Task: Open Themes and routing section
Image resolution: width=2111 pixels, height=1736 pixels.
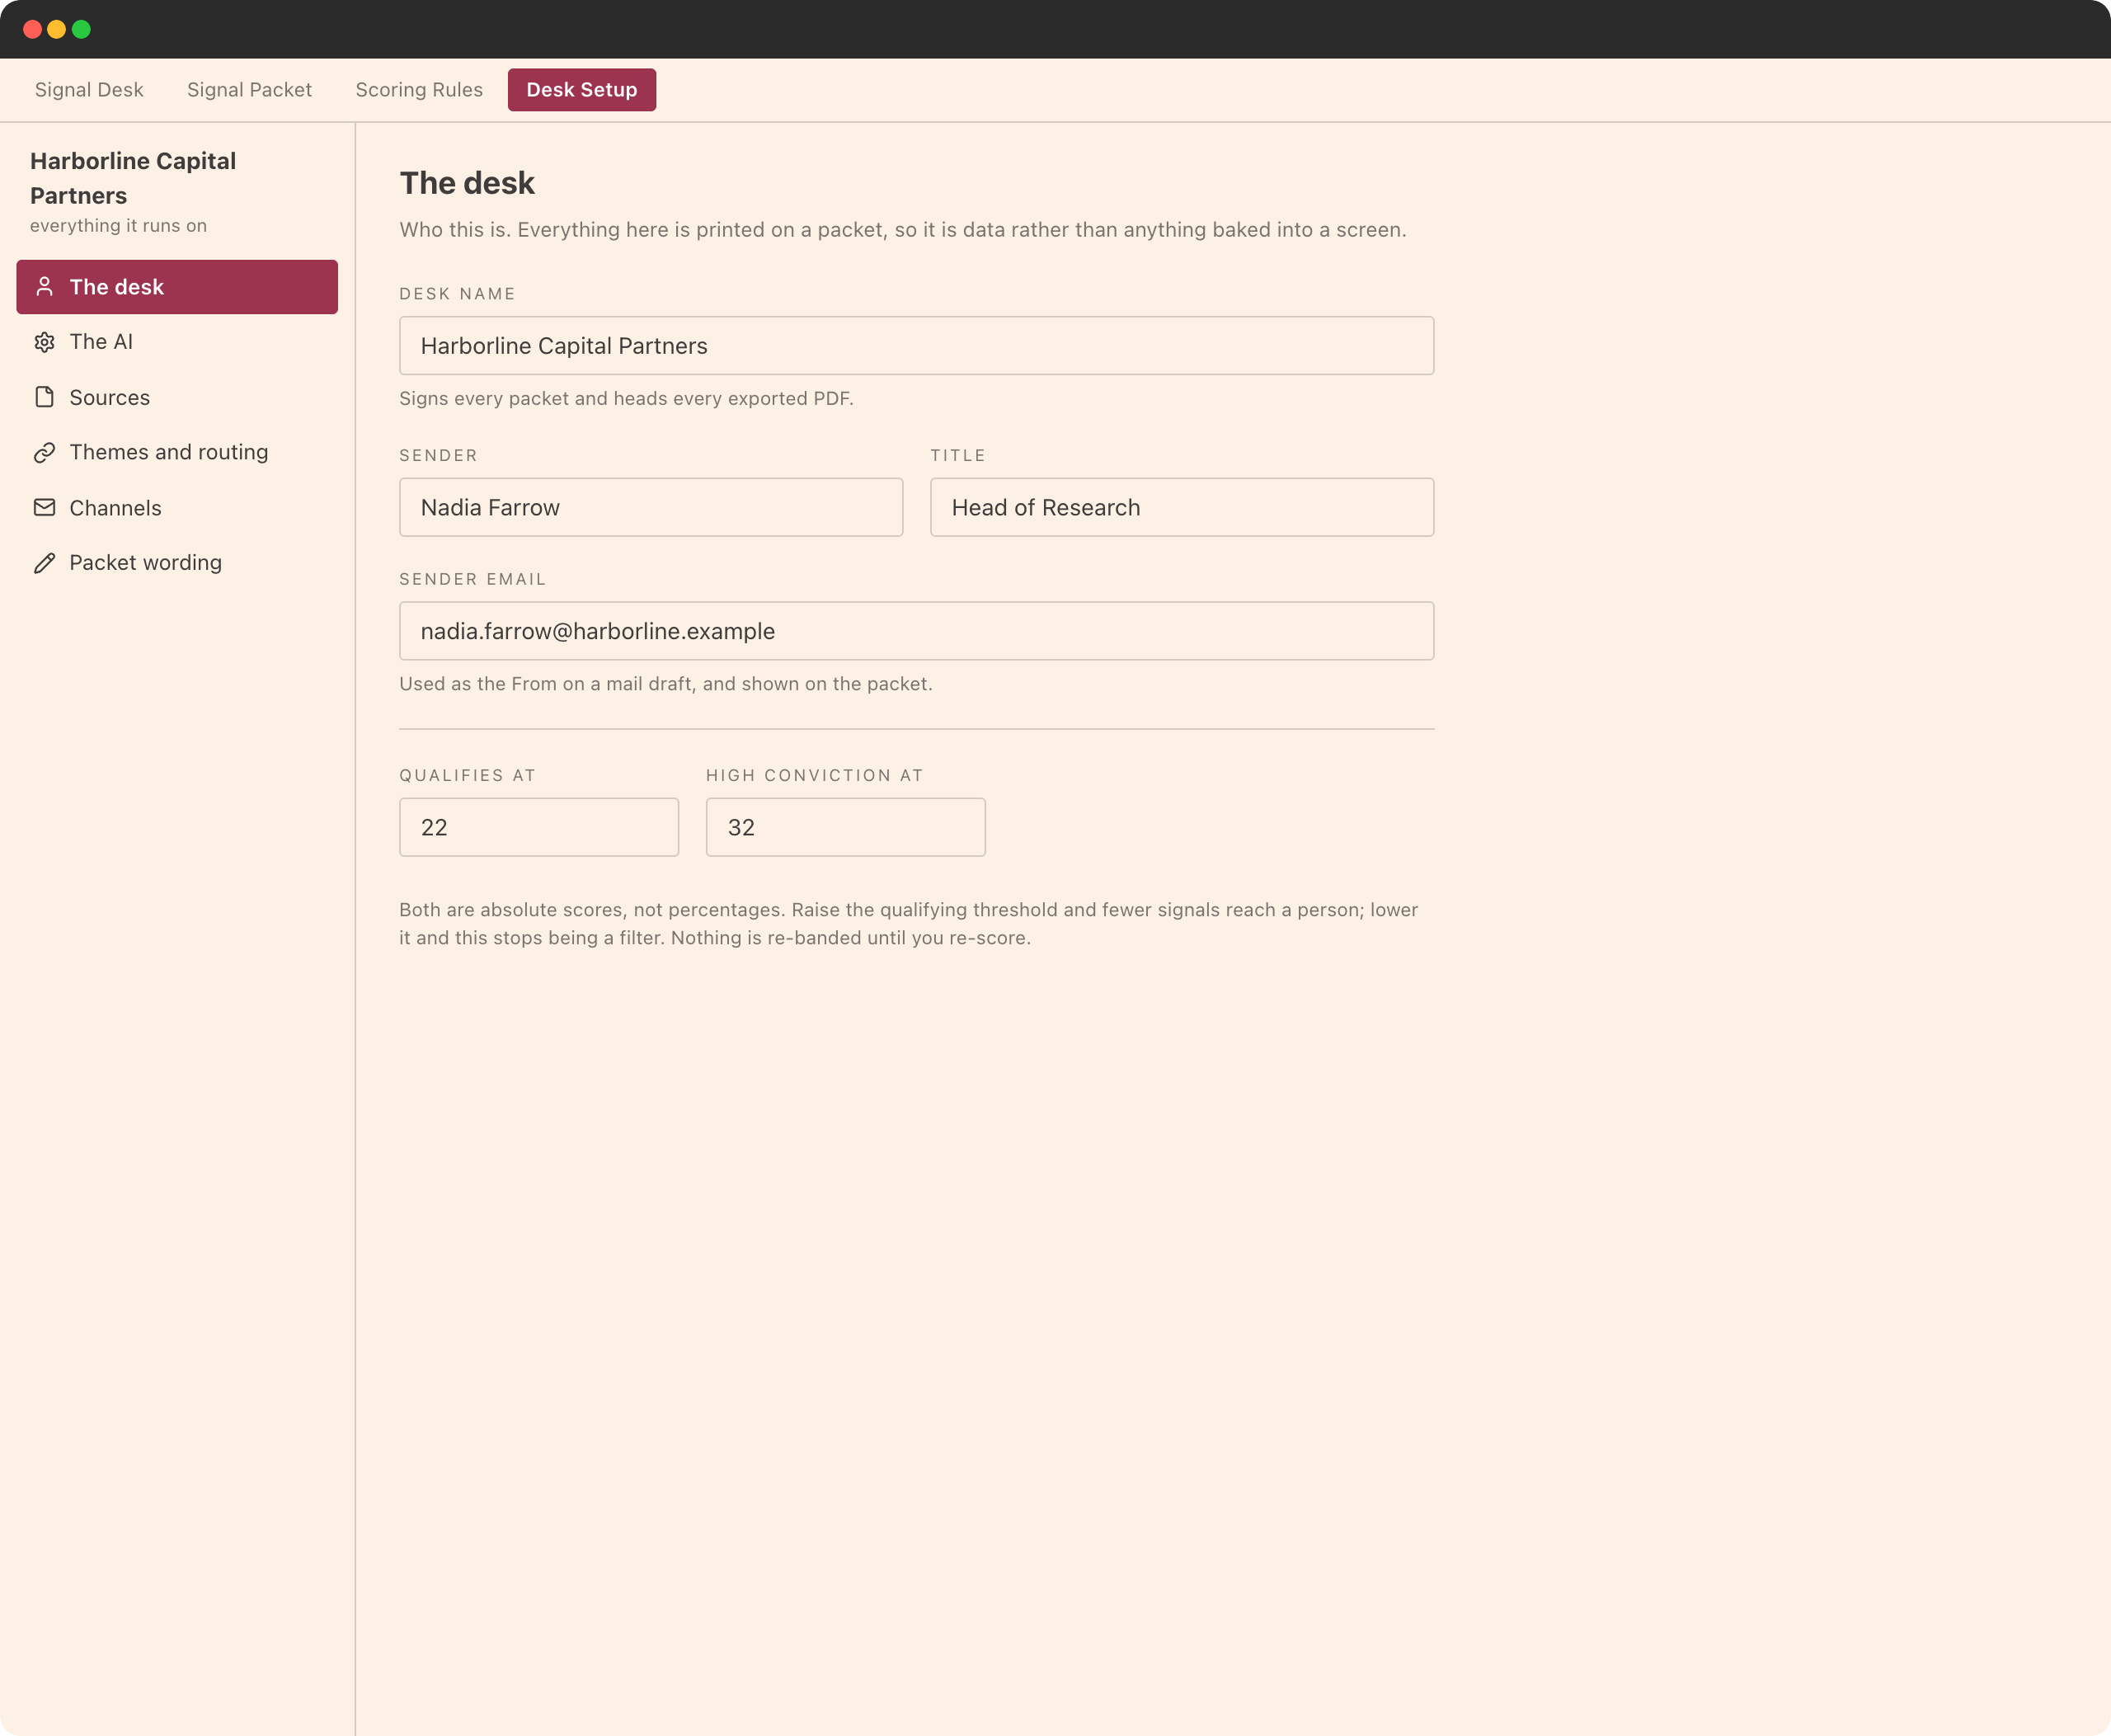Action: [x=177, y=453]
